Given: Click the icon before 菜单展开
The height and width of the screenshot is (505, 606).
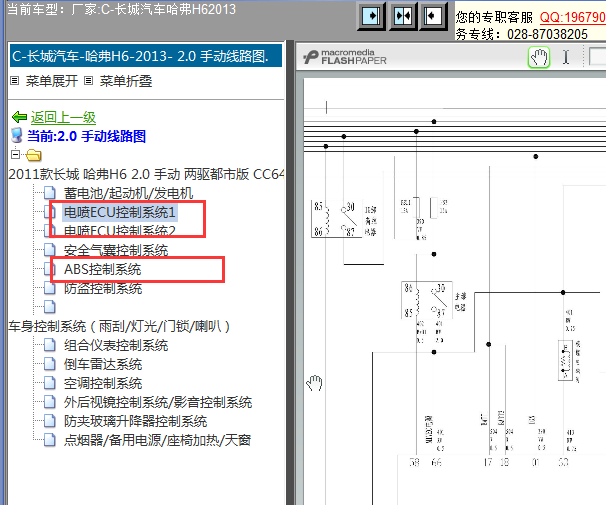Looking at the screenshot, I should coord(15,81).
